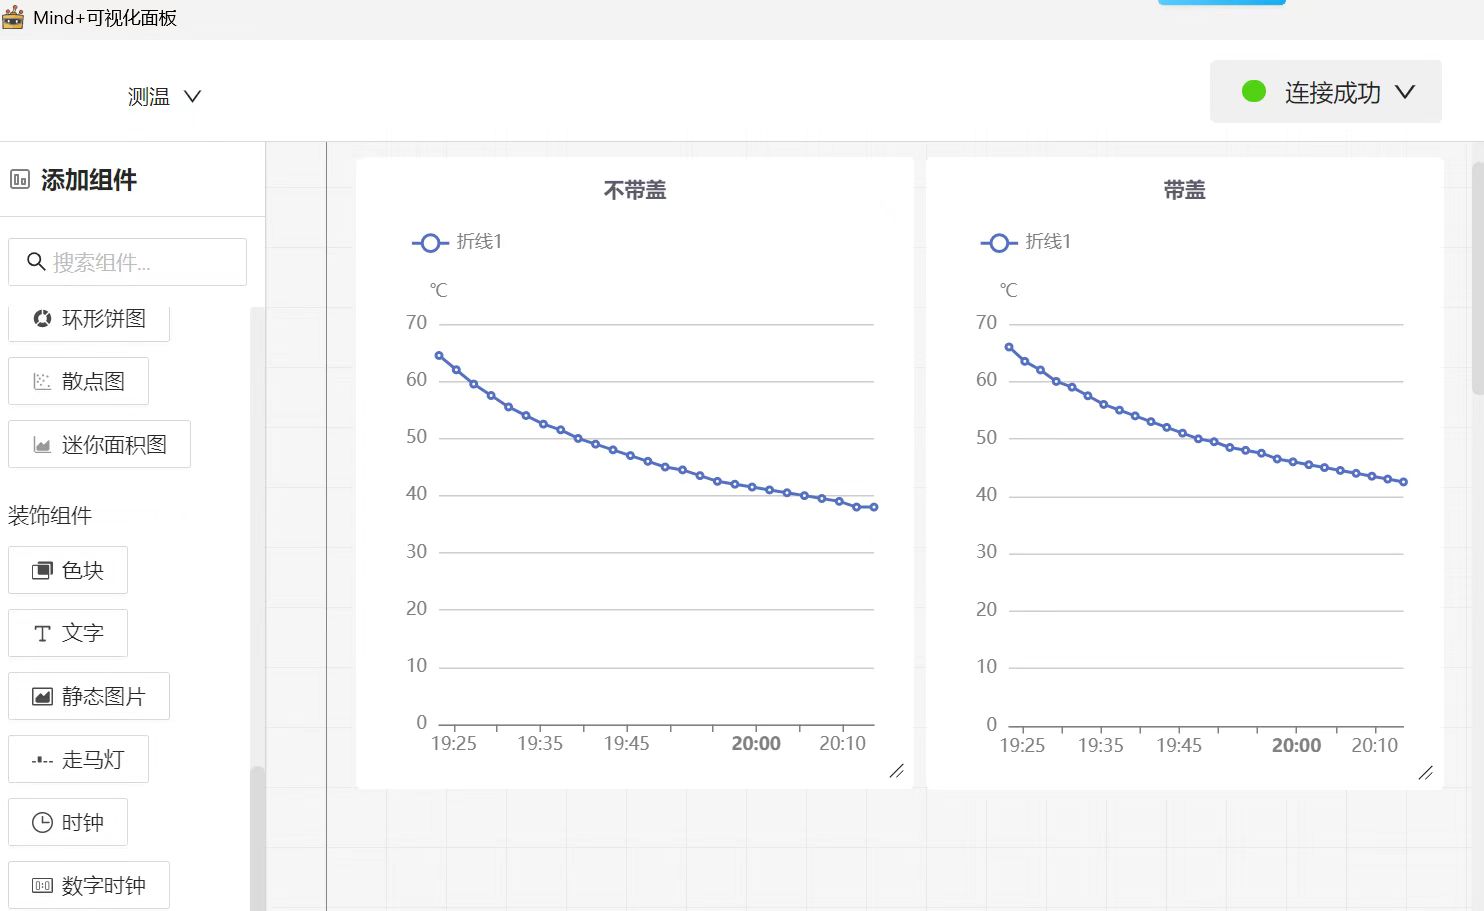Click the 走马灯 marquee icon
This screenshot has width=1484, height=911.
(x=42, y=760)
